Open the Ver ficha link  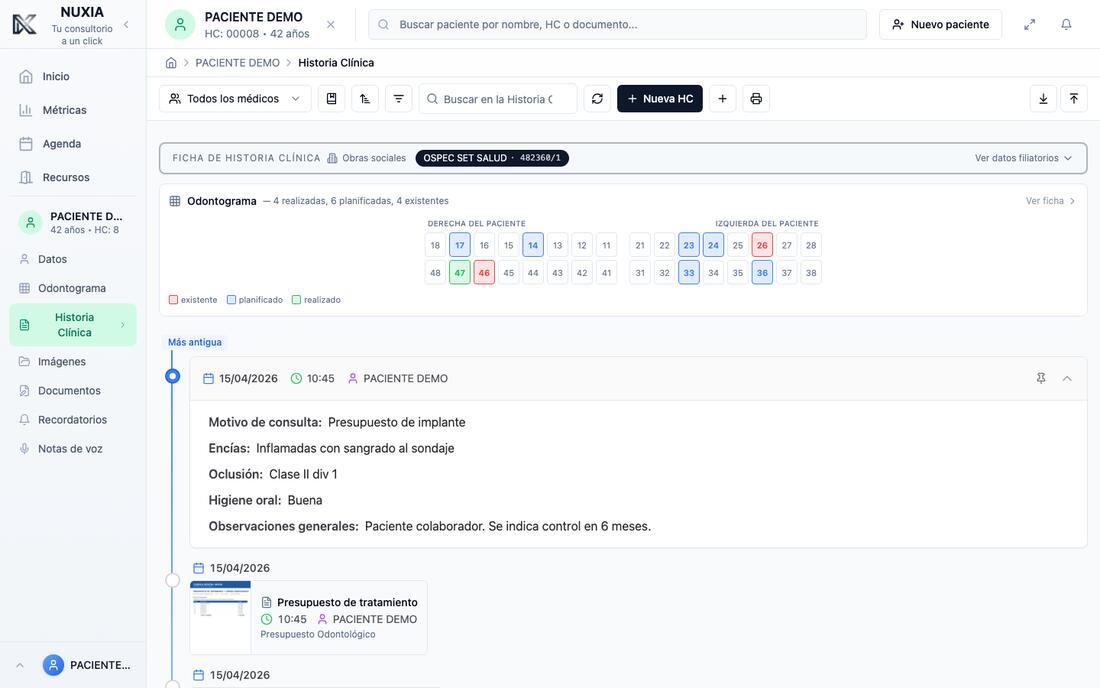1050,201
